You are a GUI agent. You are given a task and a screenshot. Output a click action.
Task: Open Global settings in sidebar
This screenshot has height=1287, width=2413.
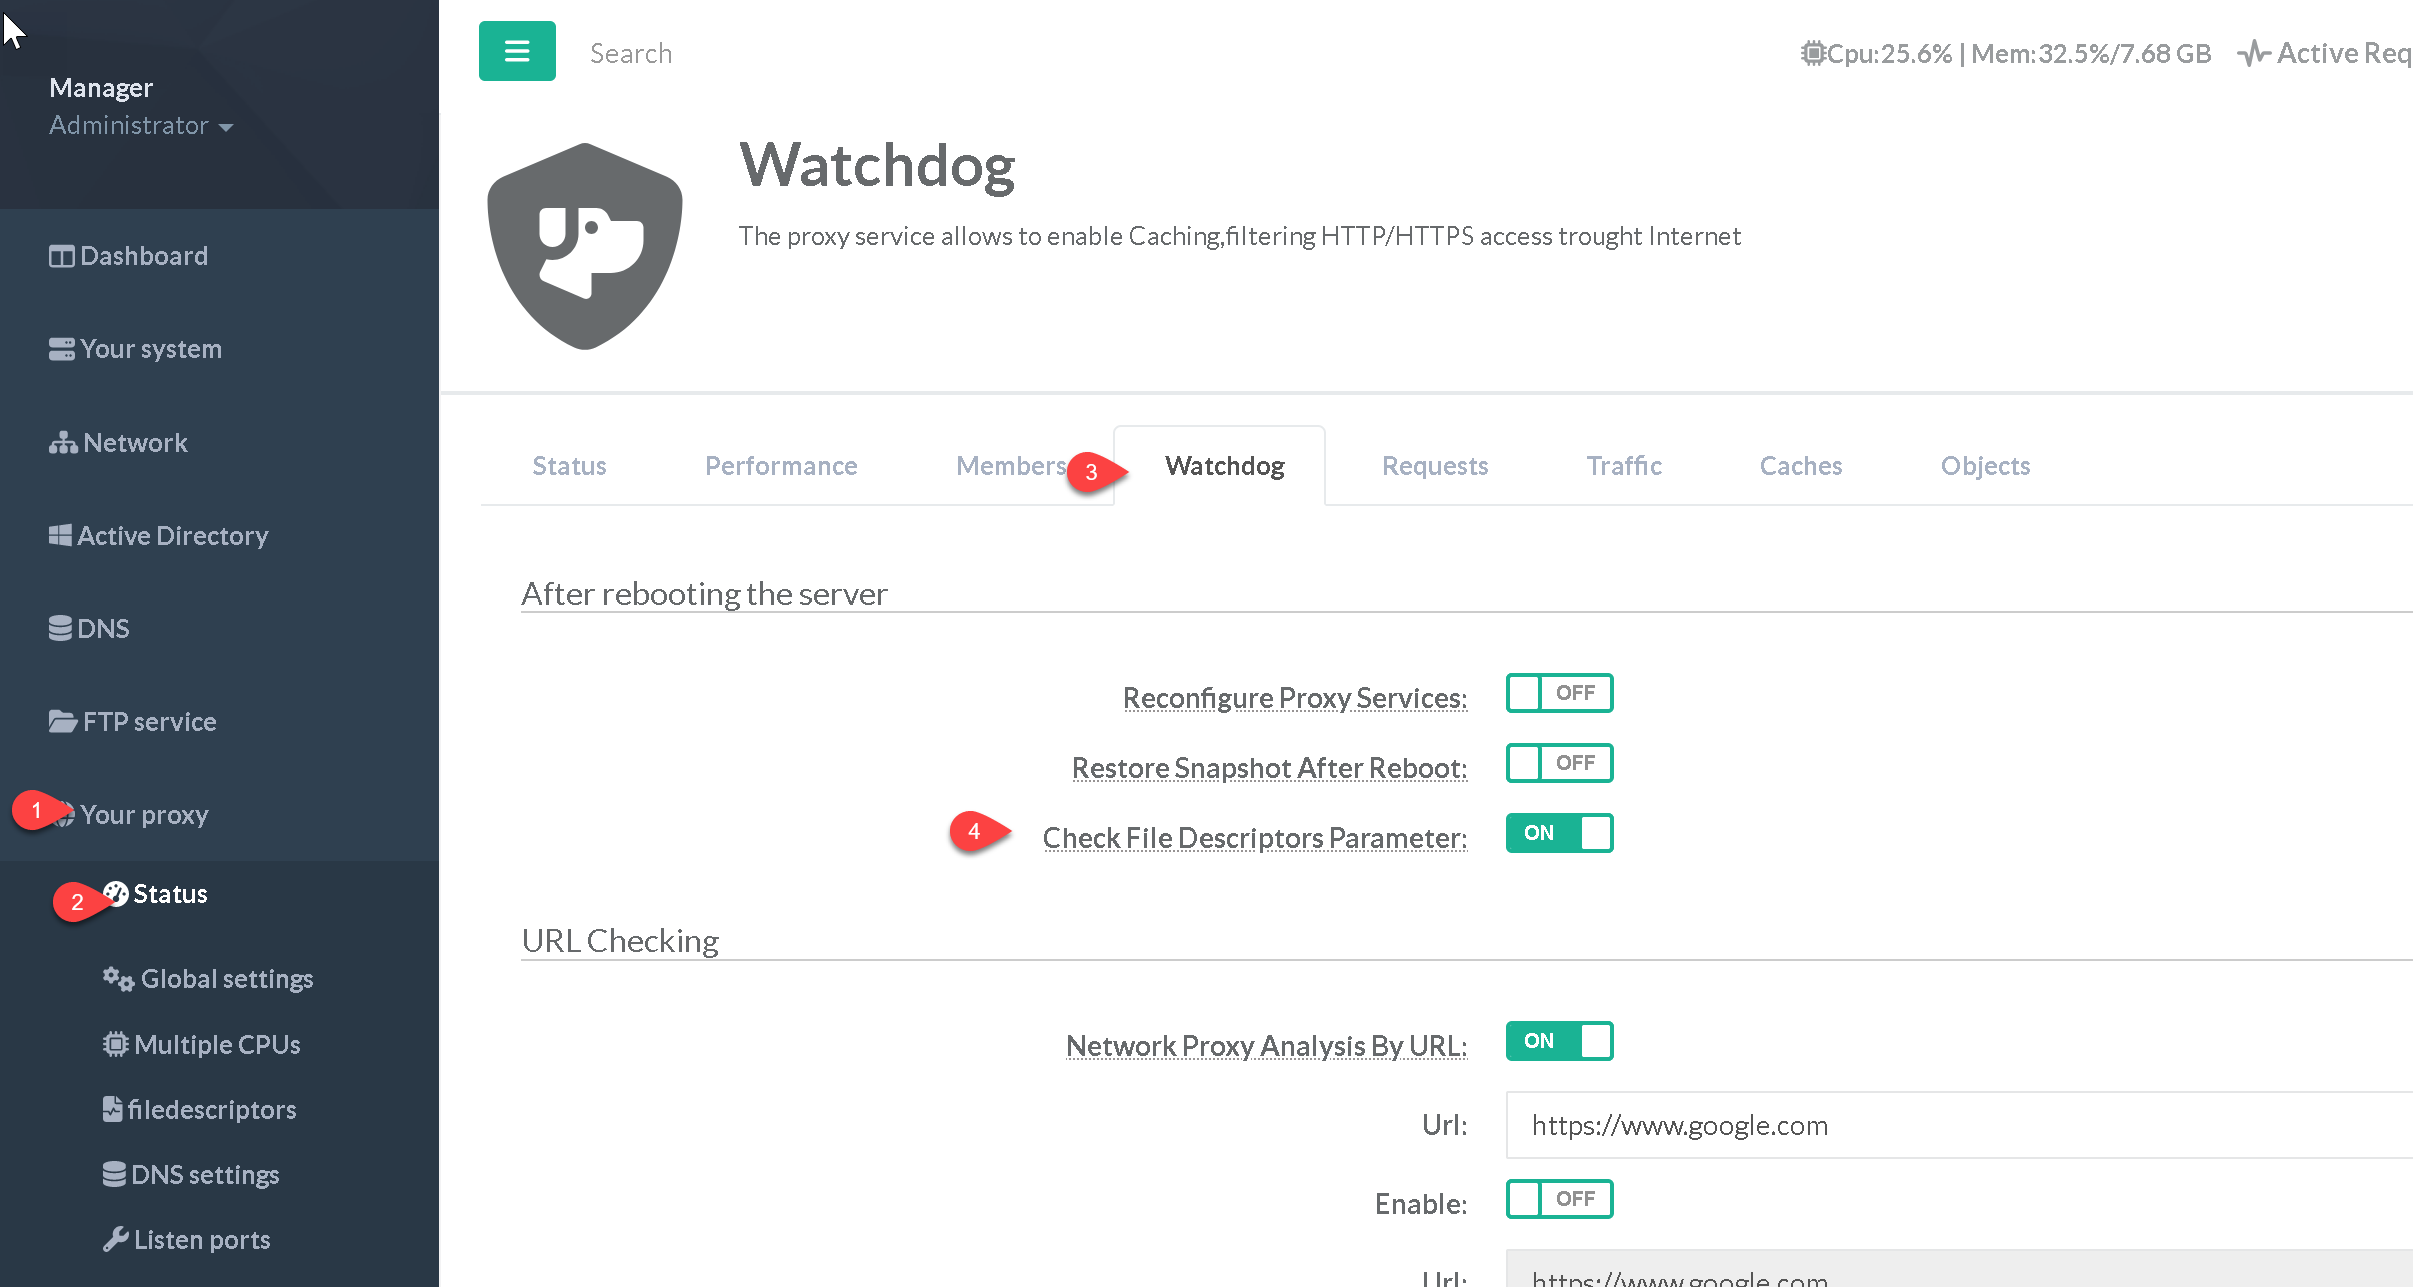click(x=226, y=979)
